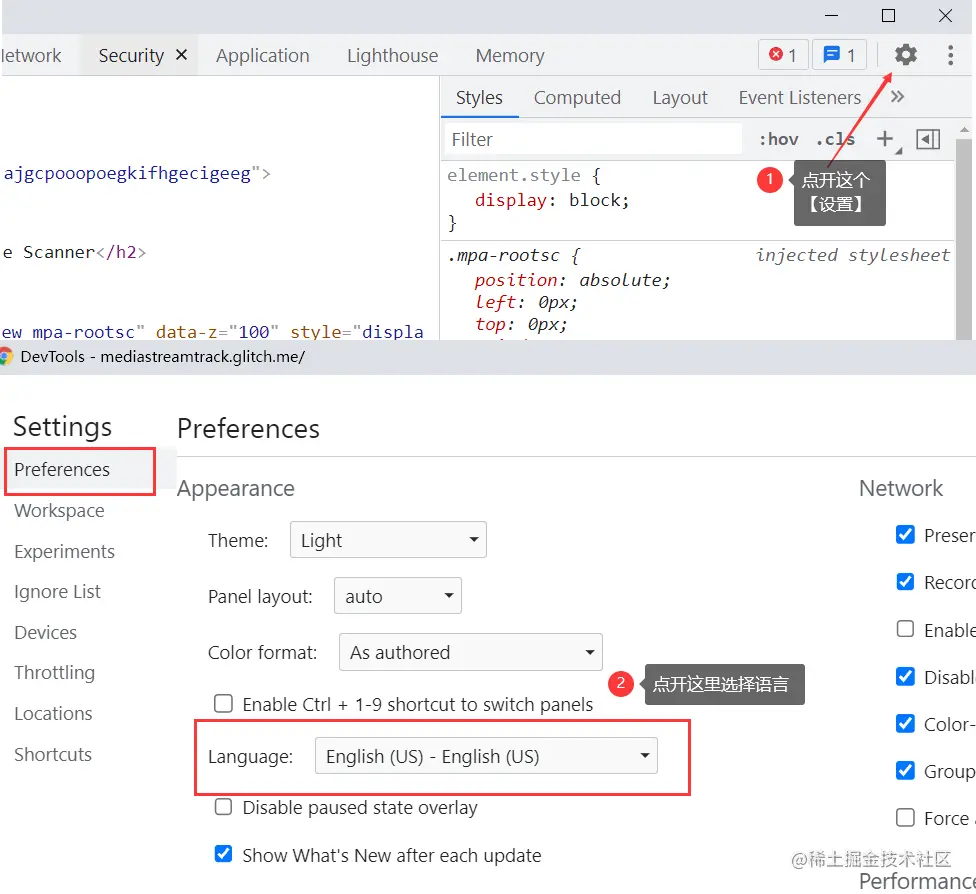Open the Color format dropdown
The image size is (976, 894).
[x=471, y=652]
